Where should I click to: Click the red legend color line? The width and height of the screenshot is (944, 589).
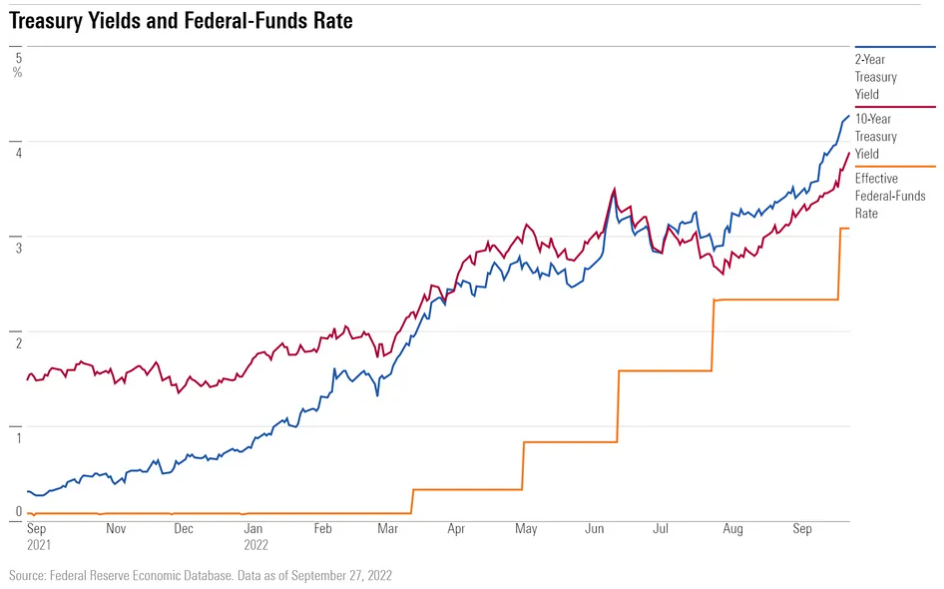pyautogui.click(x=895, y=106)
